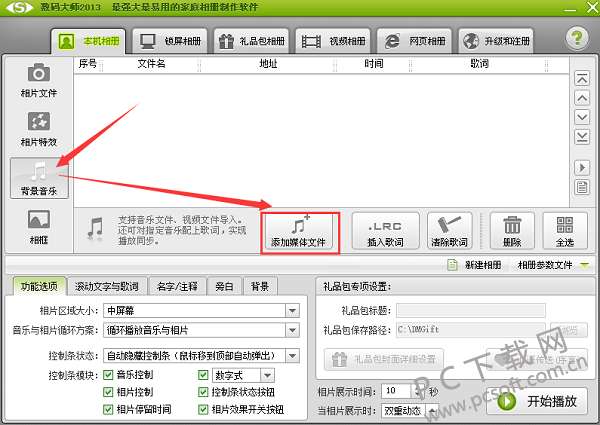Open the 相框 frame icon
Viewport: 600px width, 425px height.
point(39,219)
